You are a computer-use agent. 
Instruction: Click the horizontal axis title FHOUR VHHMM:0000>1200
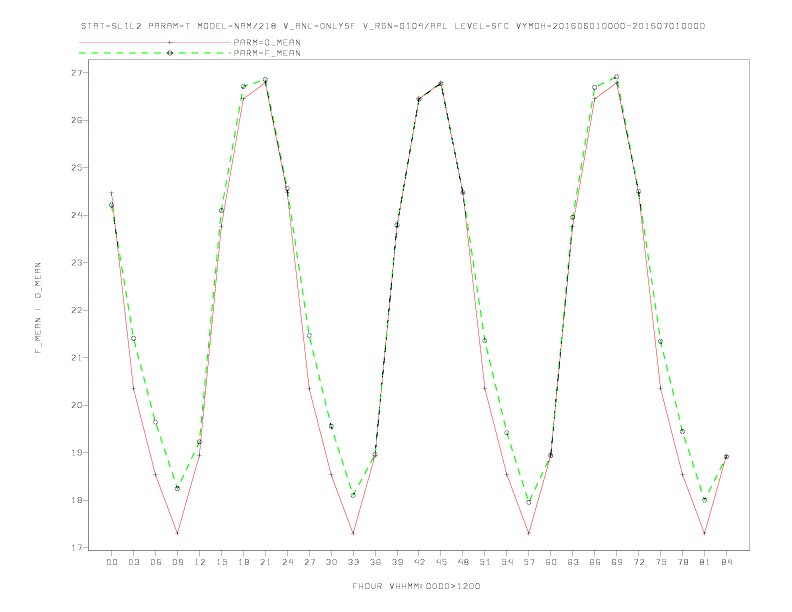(x=416, y=586)
